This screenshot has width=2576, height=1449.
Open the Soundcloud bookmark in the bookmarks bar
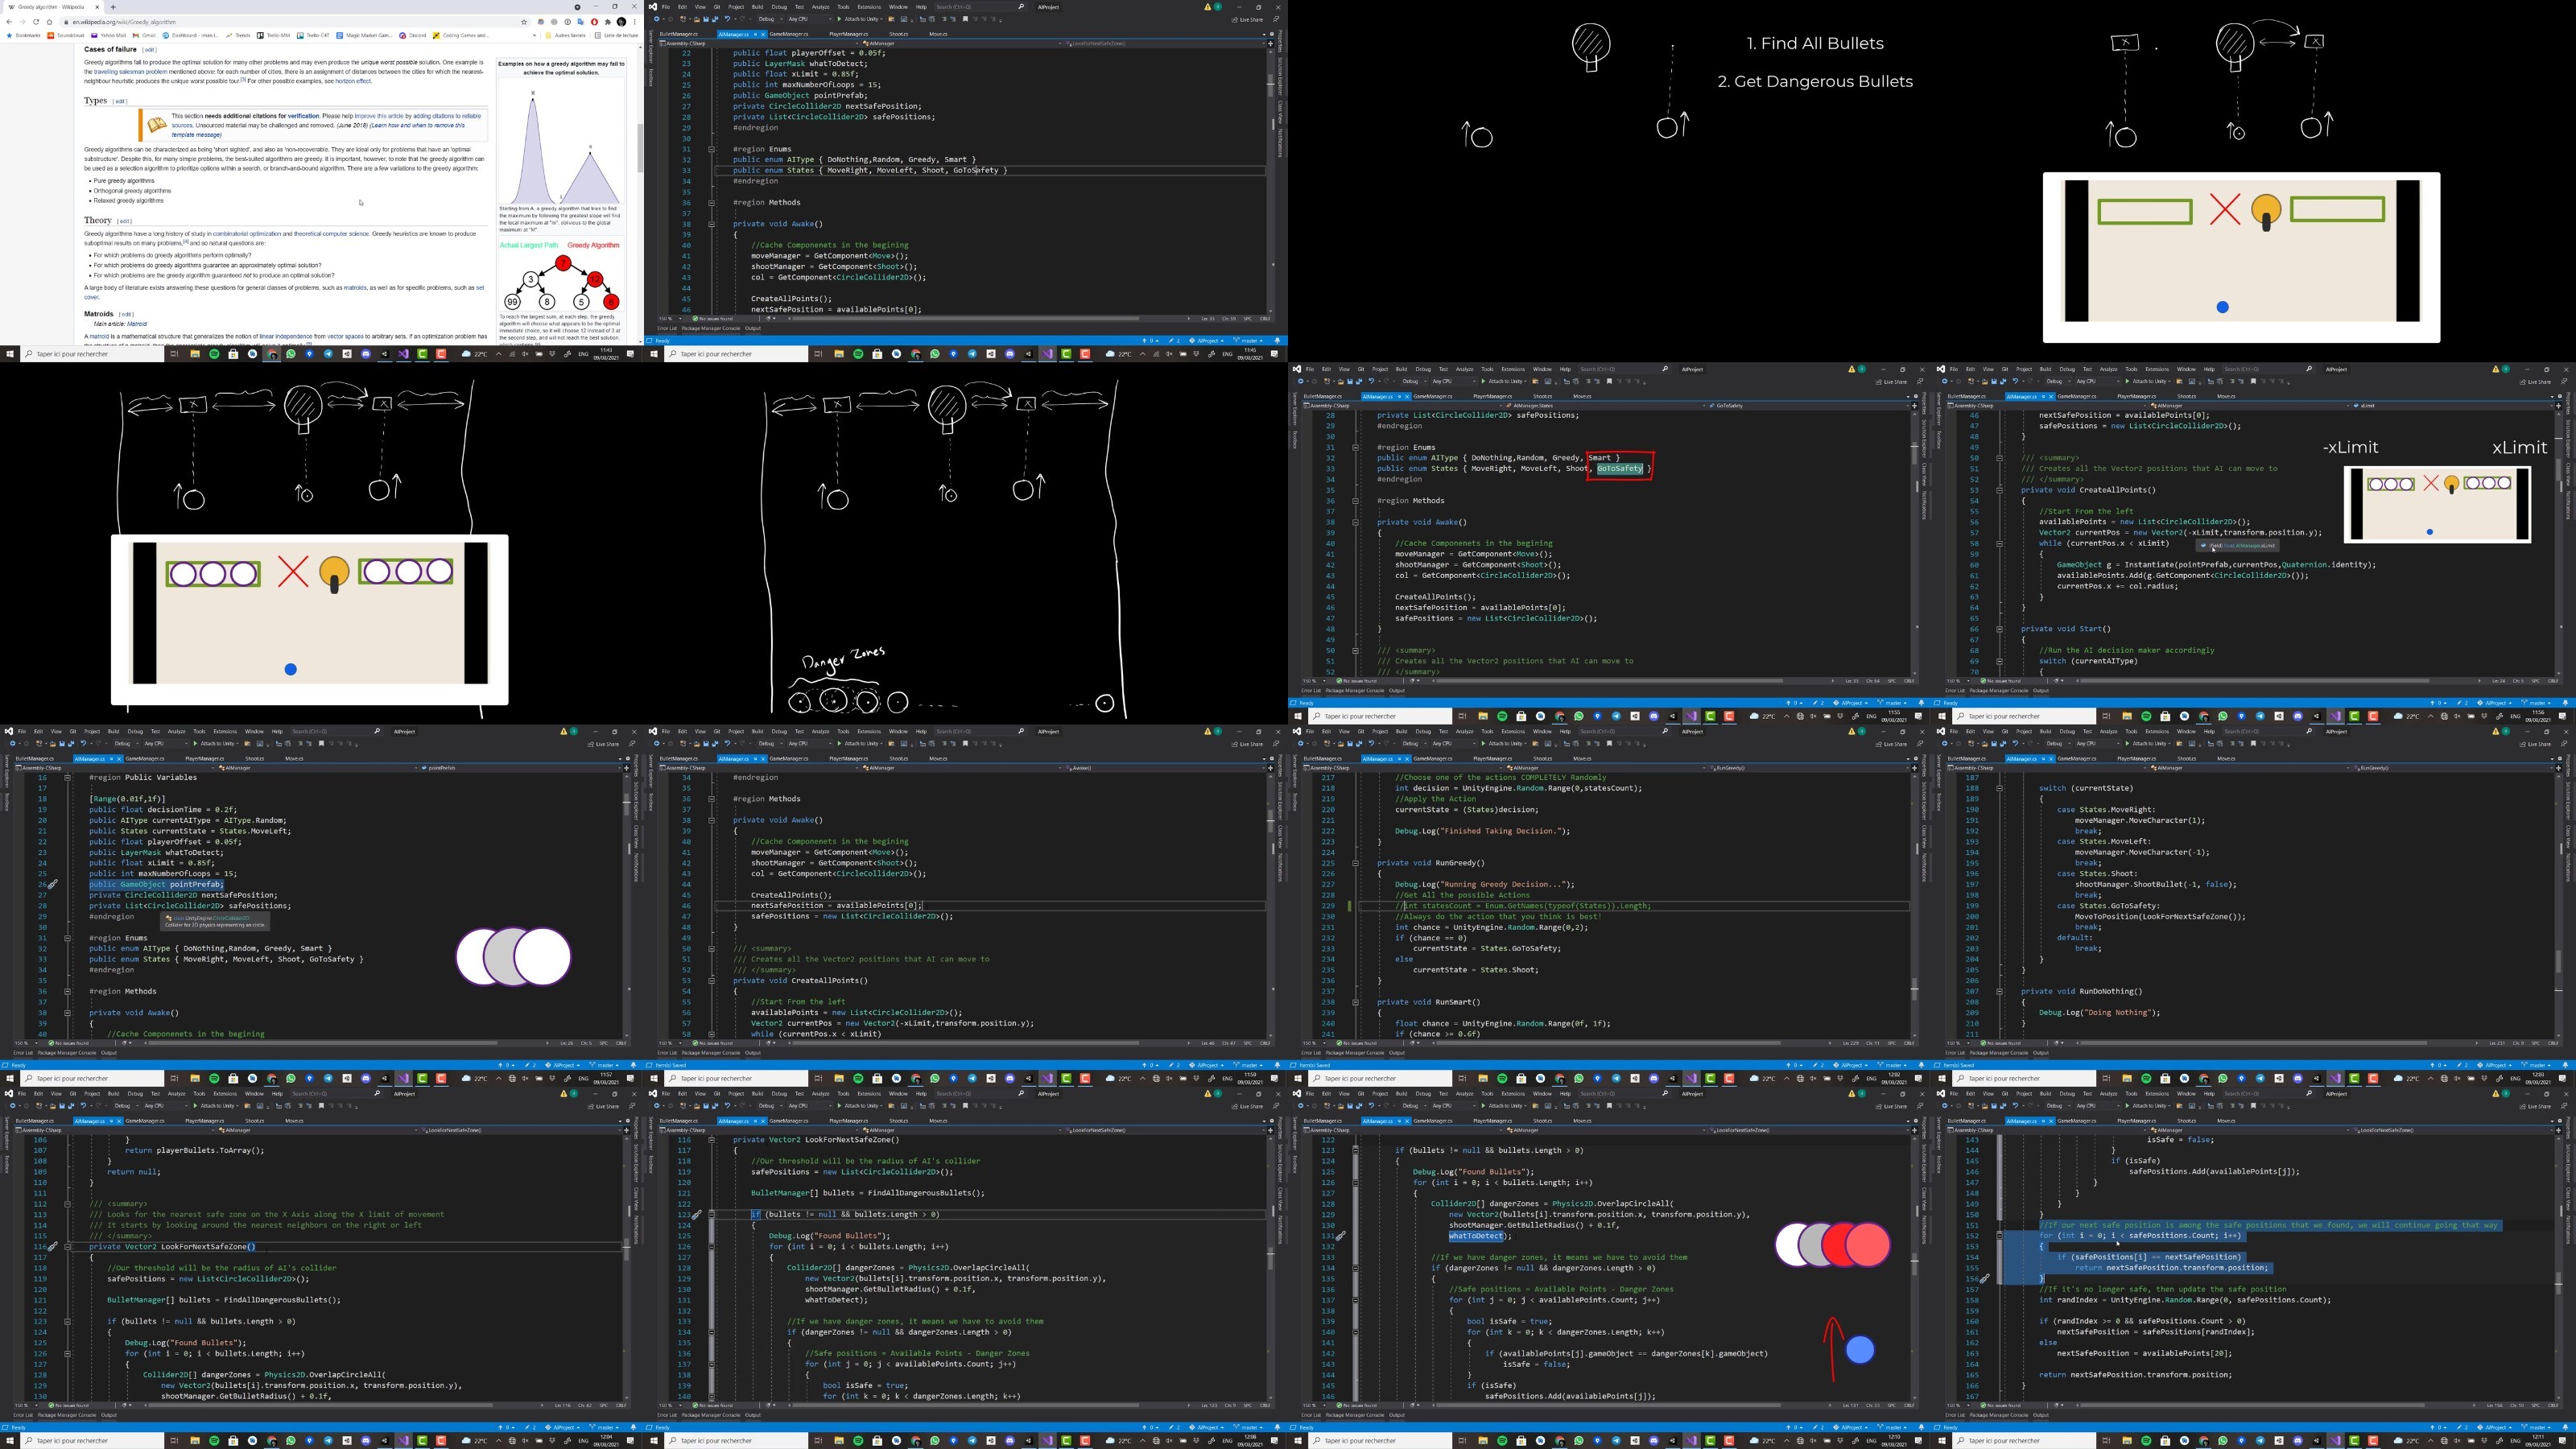[66, 35]
